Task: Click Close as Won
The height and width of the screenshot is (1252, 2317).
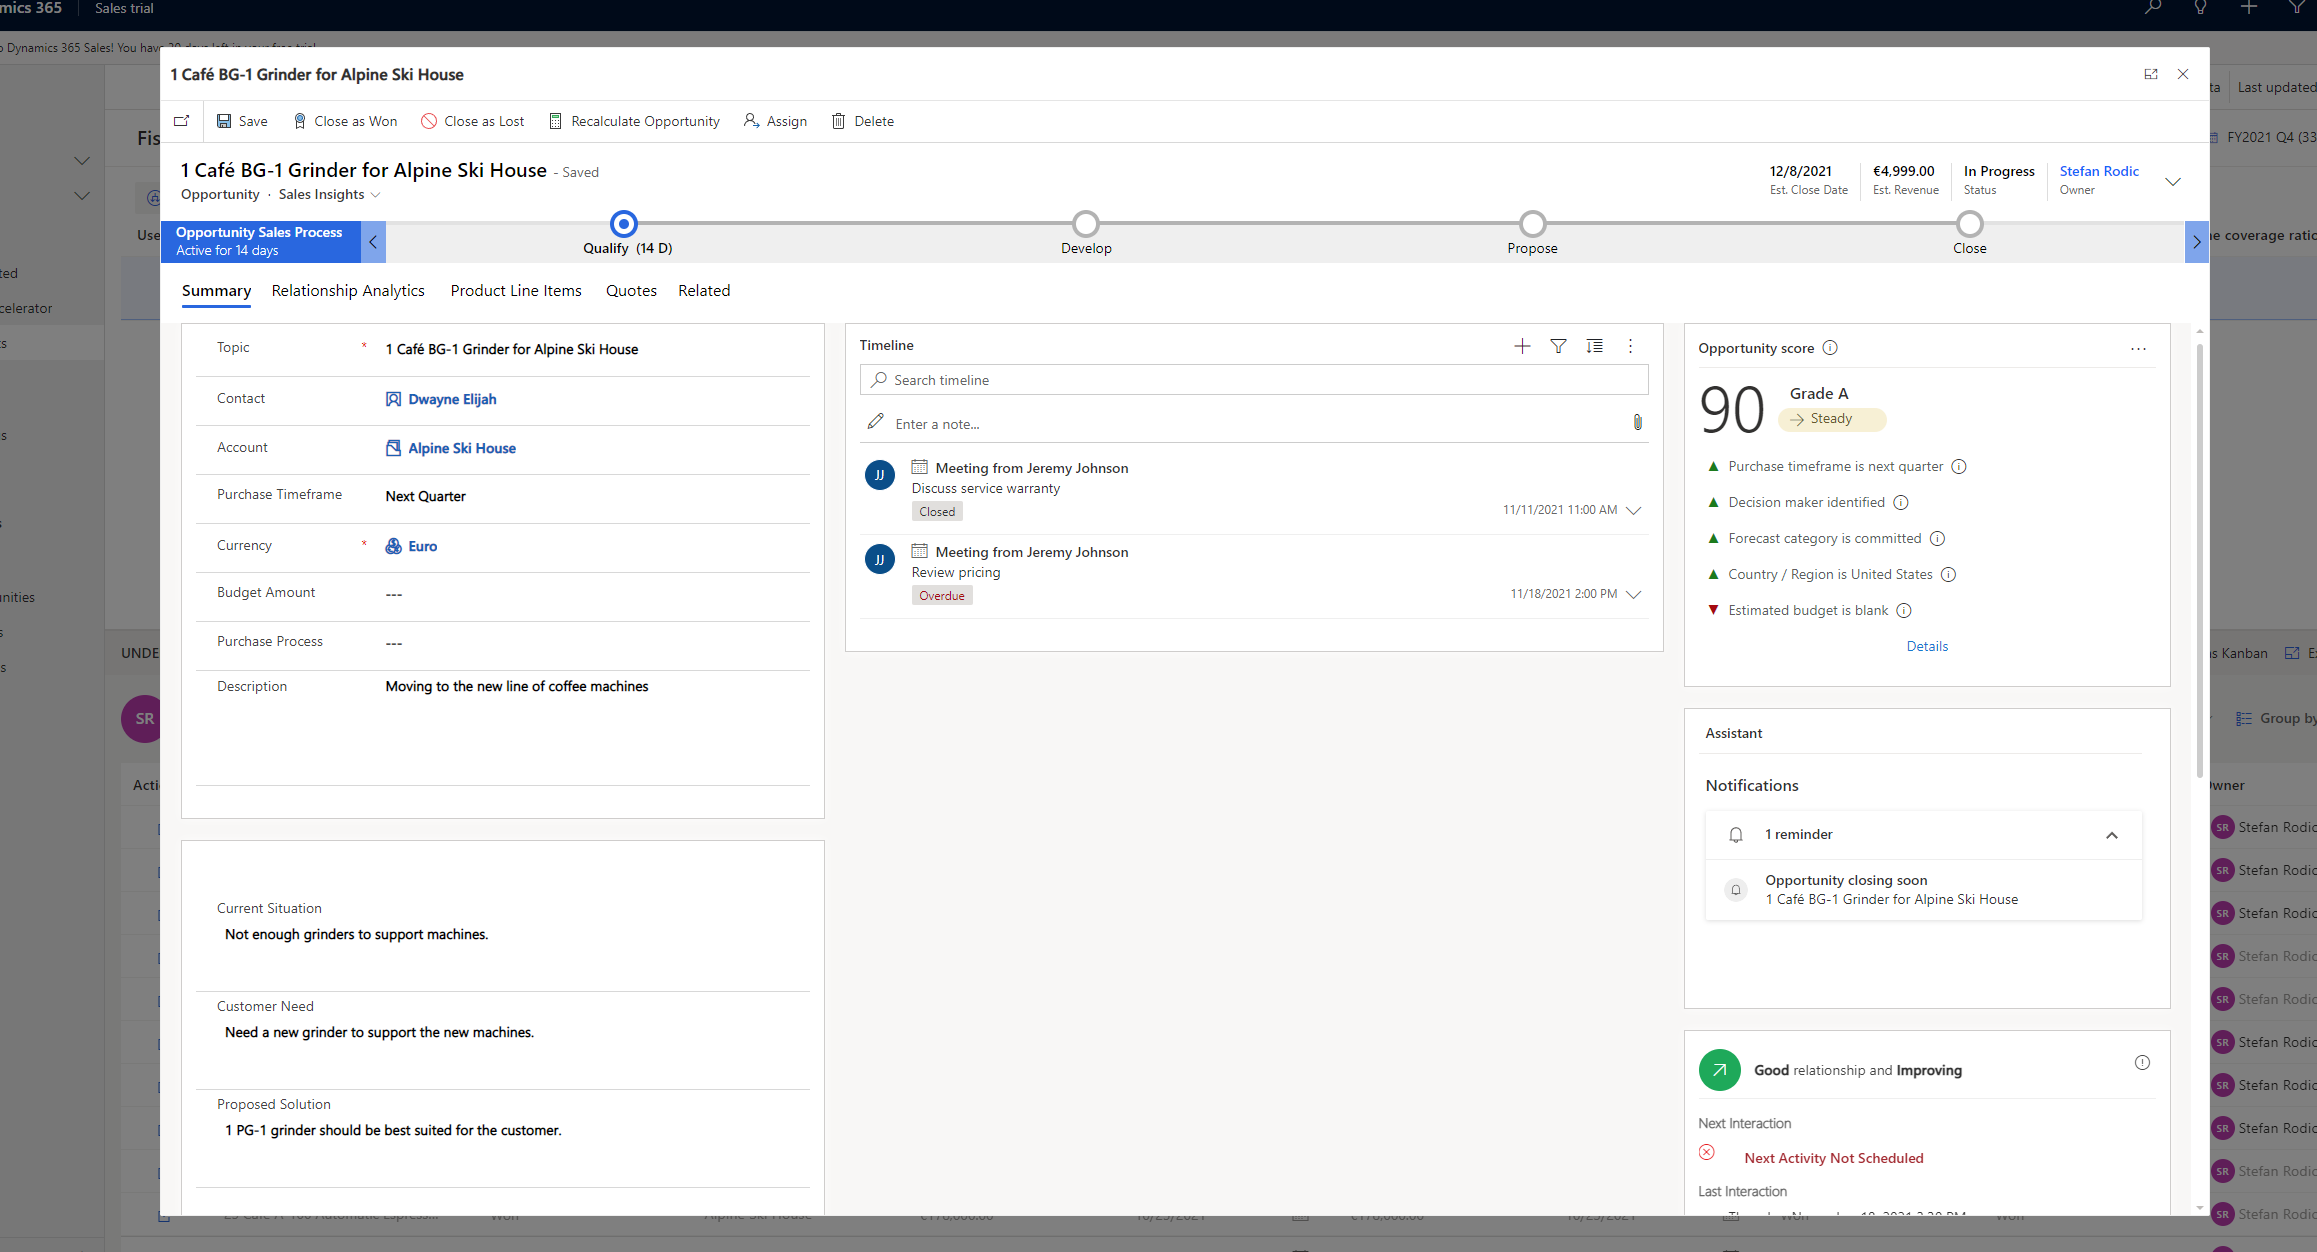Action: pyautogui.click(x=345, y=121)
